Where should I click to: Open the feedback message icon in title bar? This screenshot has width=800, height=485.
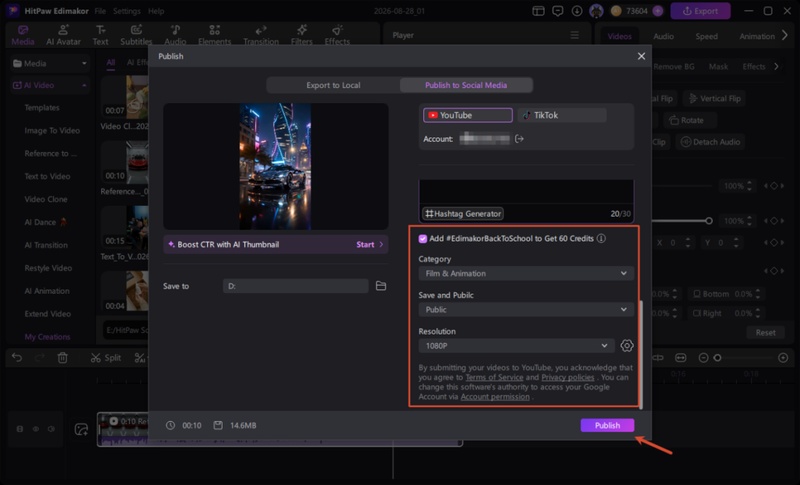pos(558,11)
